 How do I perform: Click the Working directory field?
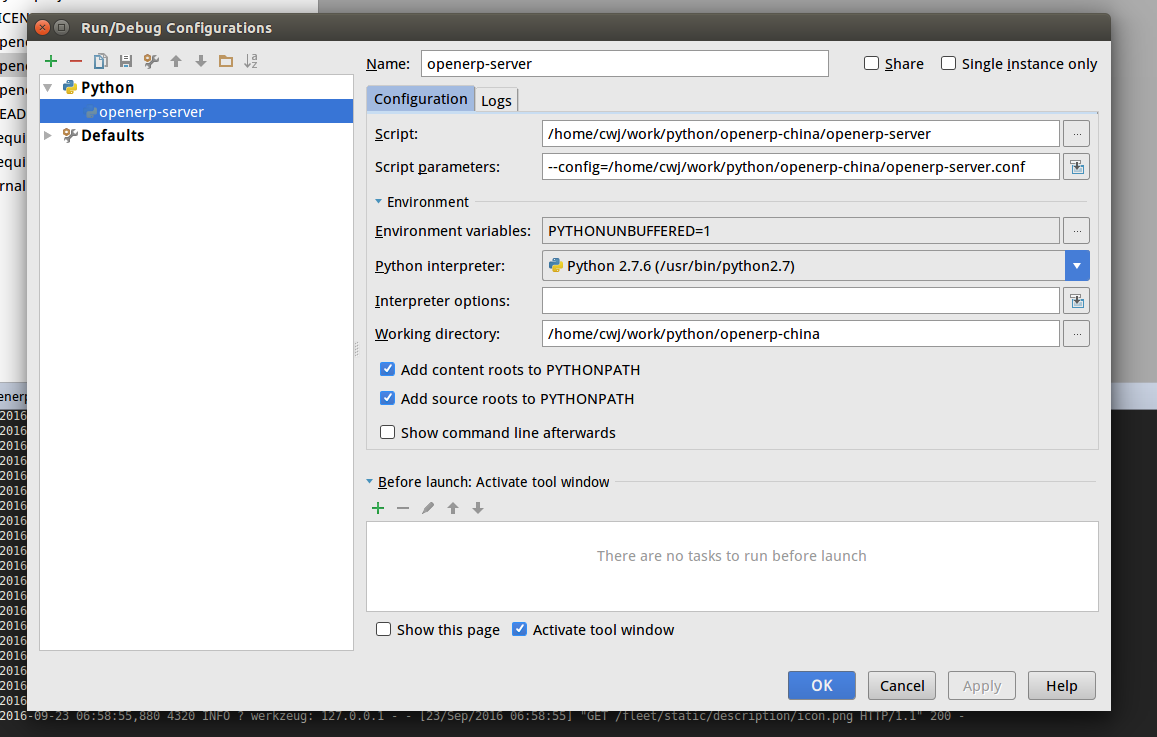tap(801, 333)
